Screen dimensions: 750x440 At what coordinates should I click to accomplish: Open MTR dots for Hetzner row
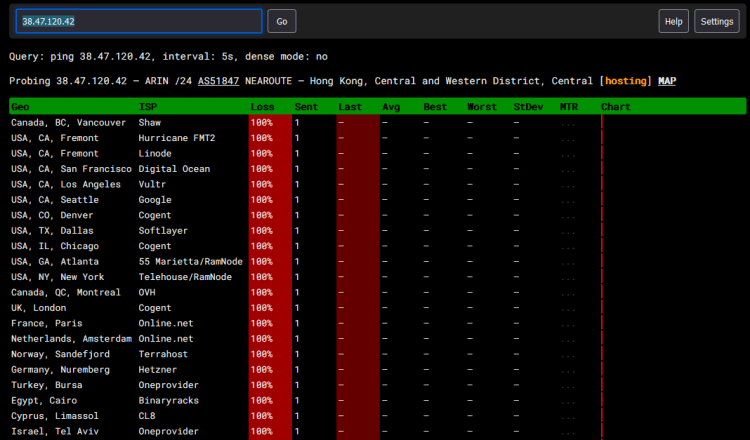(568, 371)
